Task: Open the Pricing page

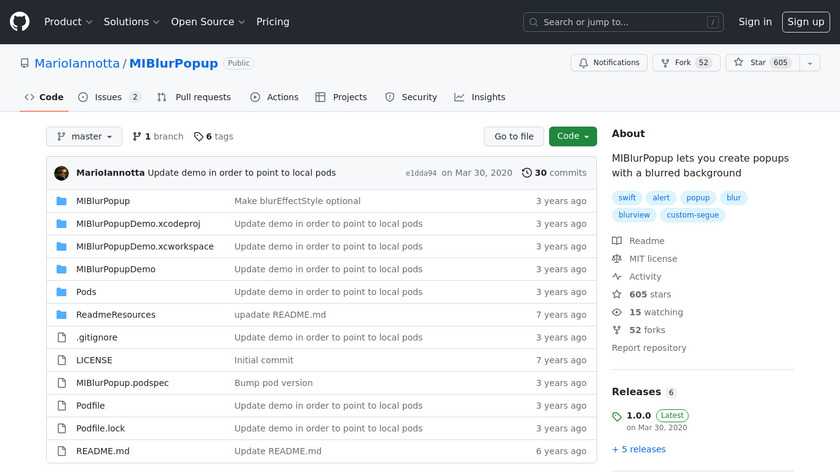Action: 273,22
